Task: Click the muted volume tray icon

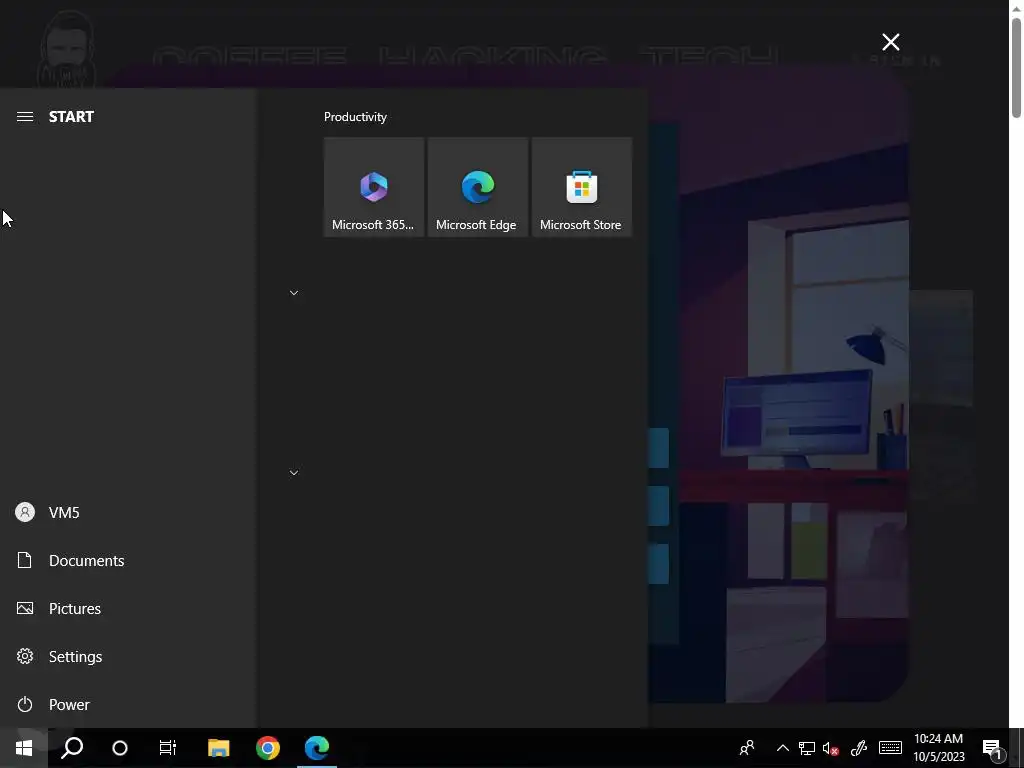Action: [x=831, y=748]
